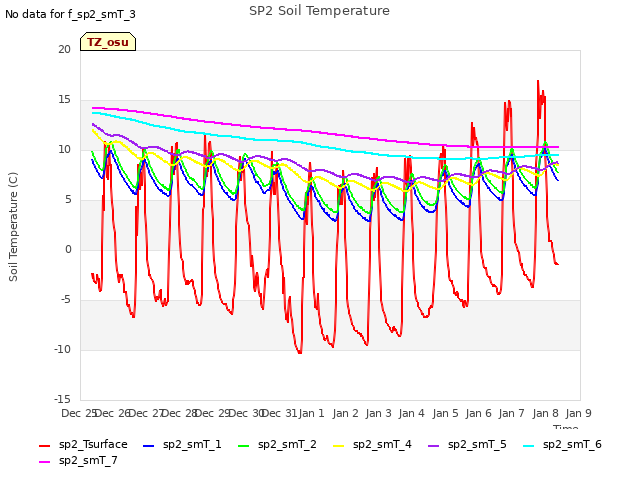
Task: Click the Jan 2 x-axis tick label
Action: point(345,413)
